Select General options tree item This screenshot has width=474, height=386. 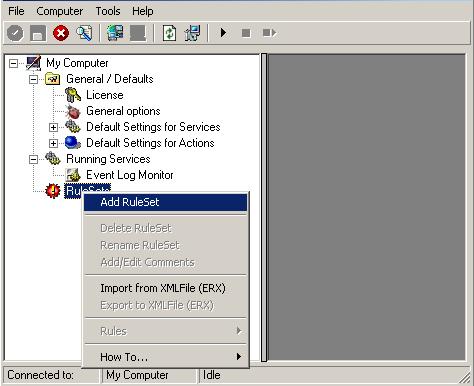123,111
